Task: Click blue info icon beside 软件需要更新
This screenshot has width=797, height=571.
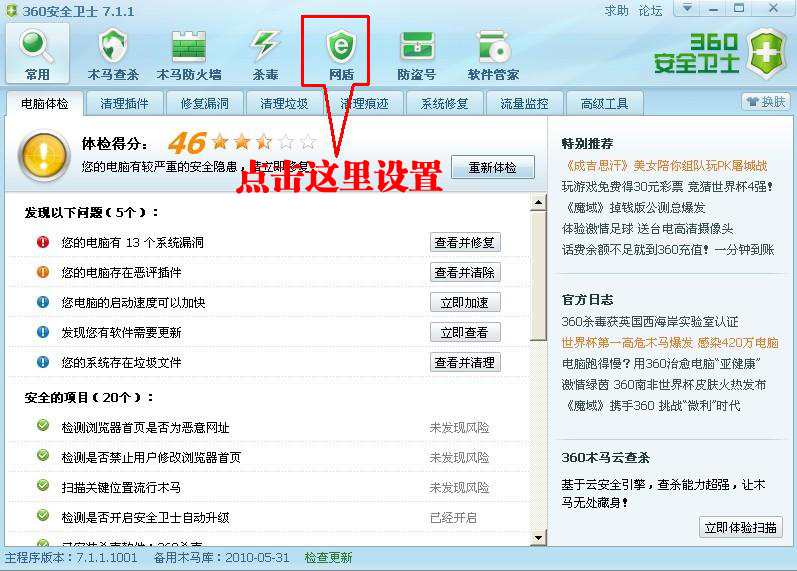Action: pyautogui.click(x=43, y=332)
